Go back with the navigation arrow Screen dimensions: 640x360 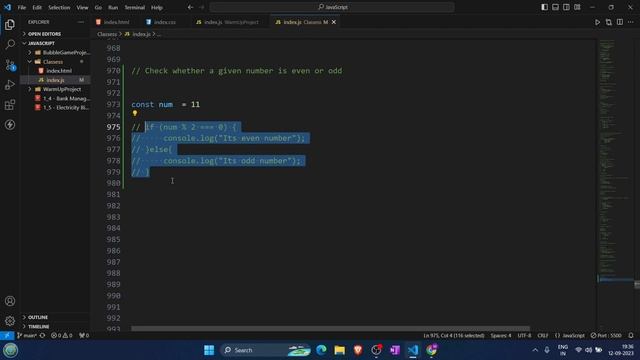(190, 7)
